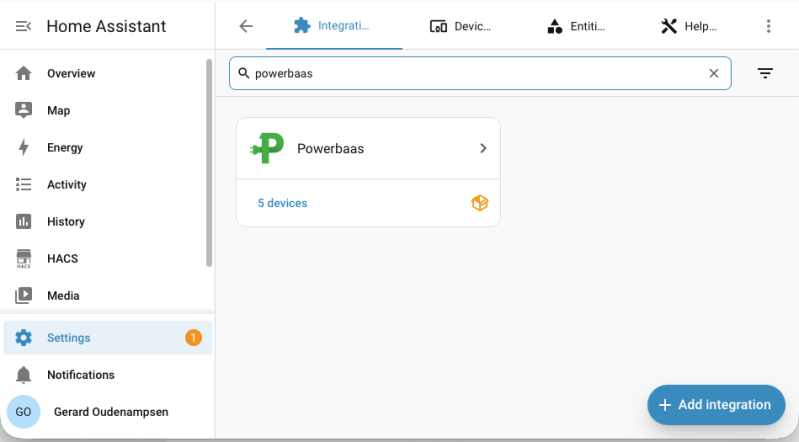
Task: Click the sidebar vertical scrollbar
Action: click(x=209, y=163)
